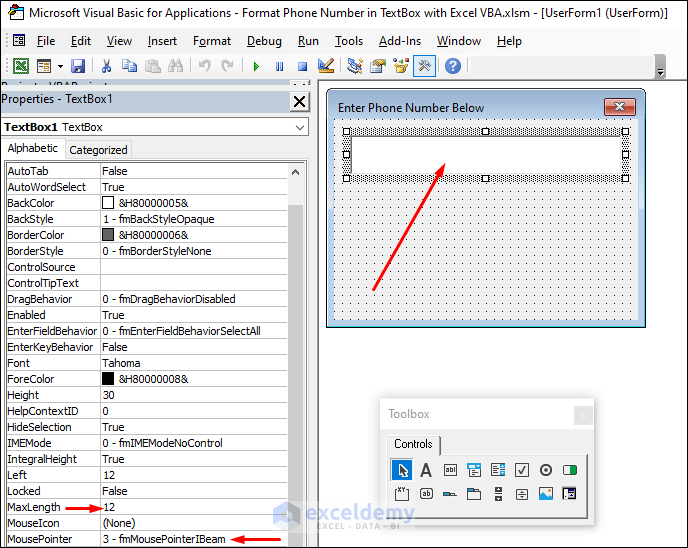Click the Cut scissors icon
The height and width of the screenshot is (548, 688).
[x=106, y=66]
